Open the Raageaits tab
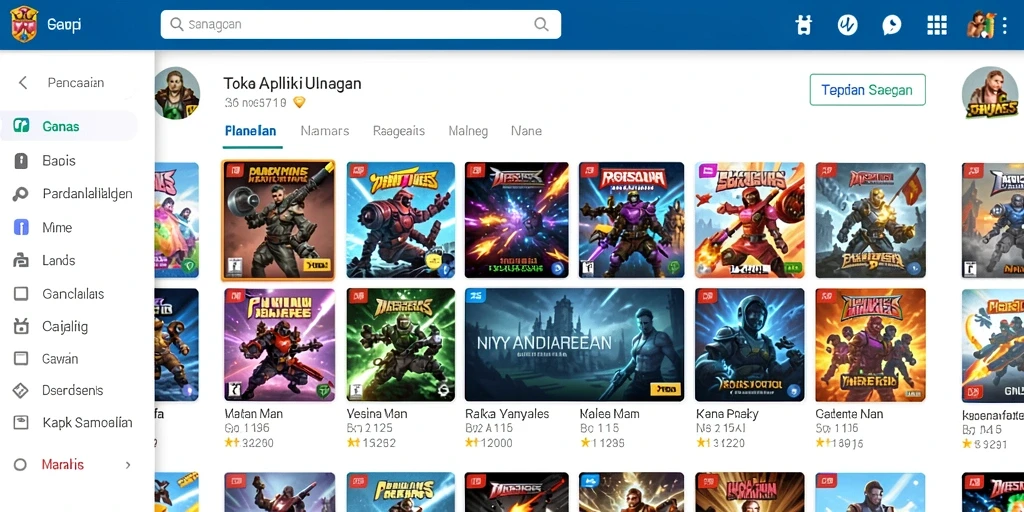The height and width of the screenshot is (512, 1024). 399,131
